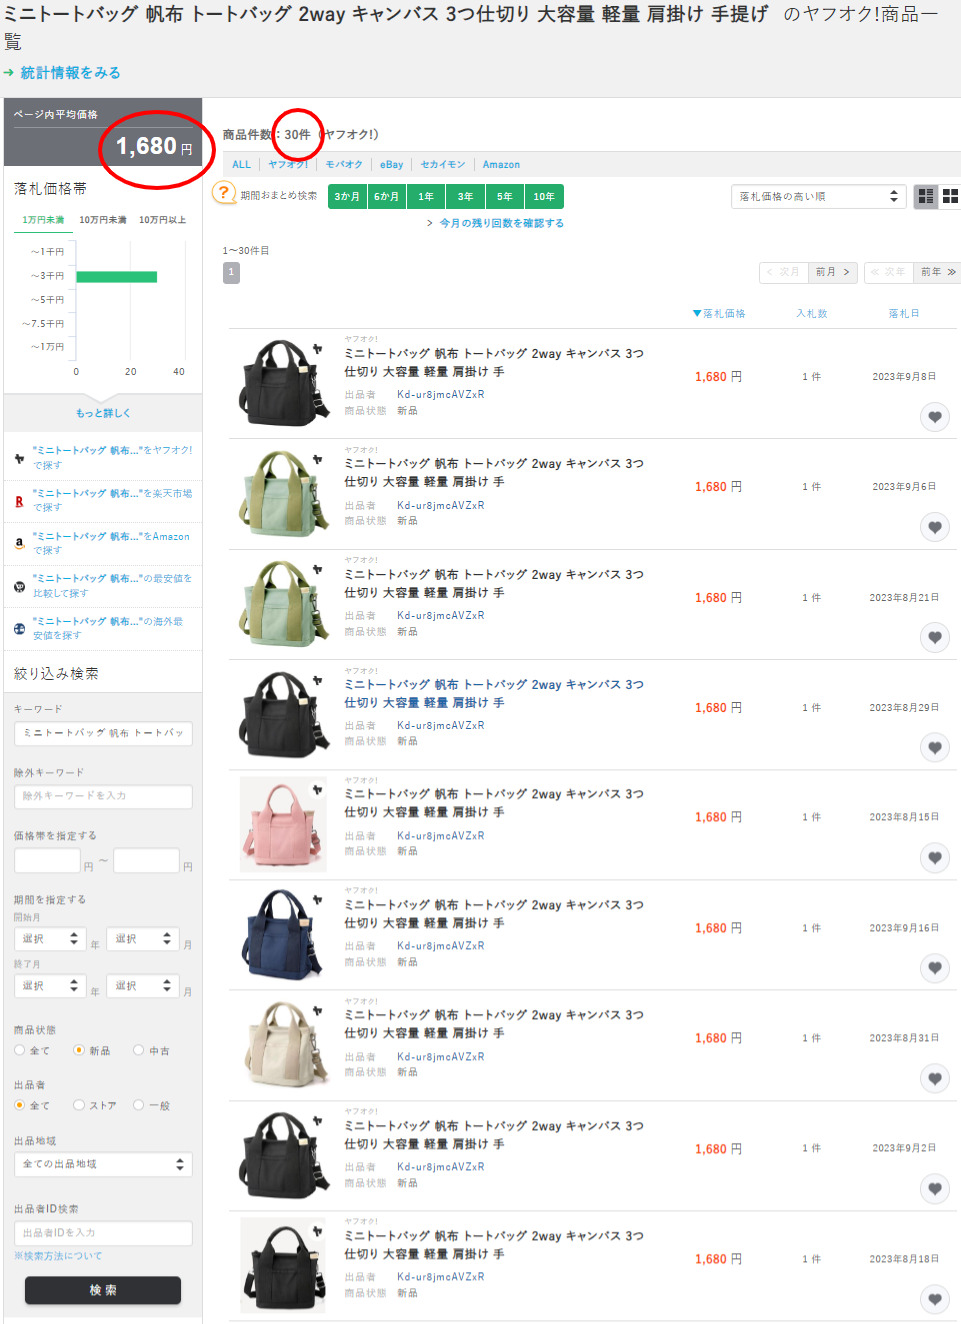This screenshot has height=1324, width=961.
Task: Click the 除外キーワード input field
Action: click(x=103, y=796)
